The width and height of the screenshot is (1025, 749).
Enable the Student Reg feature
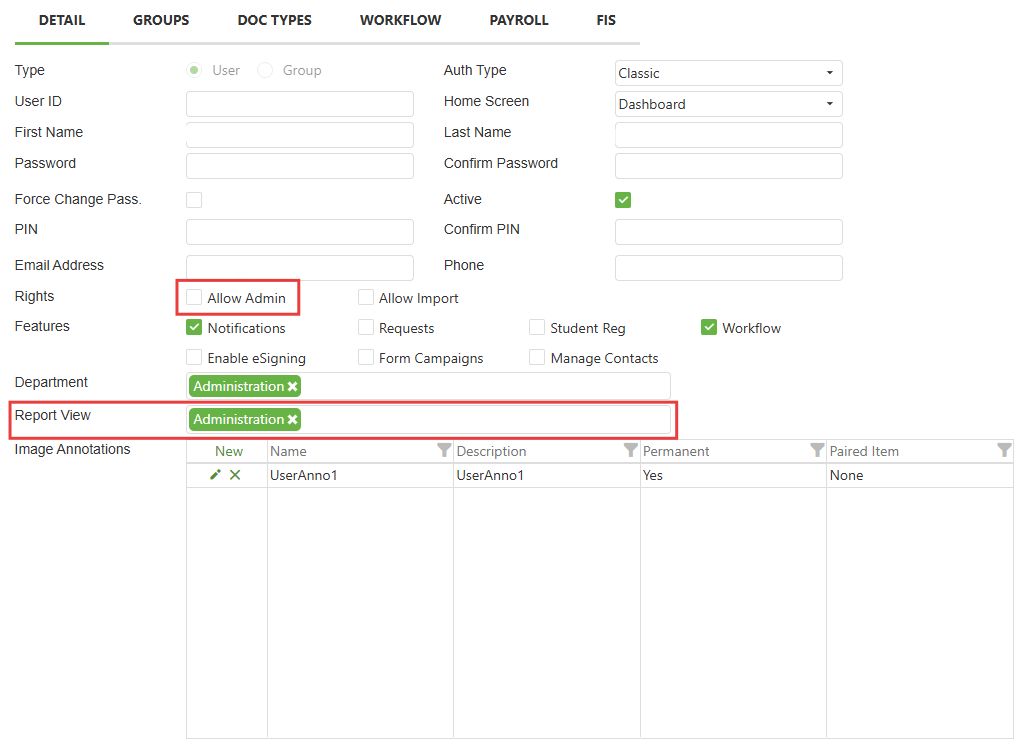tap(537, 327)
